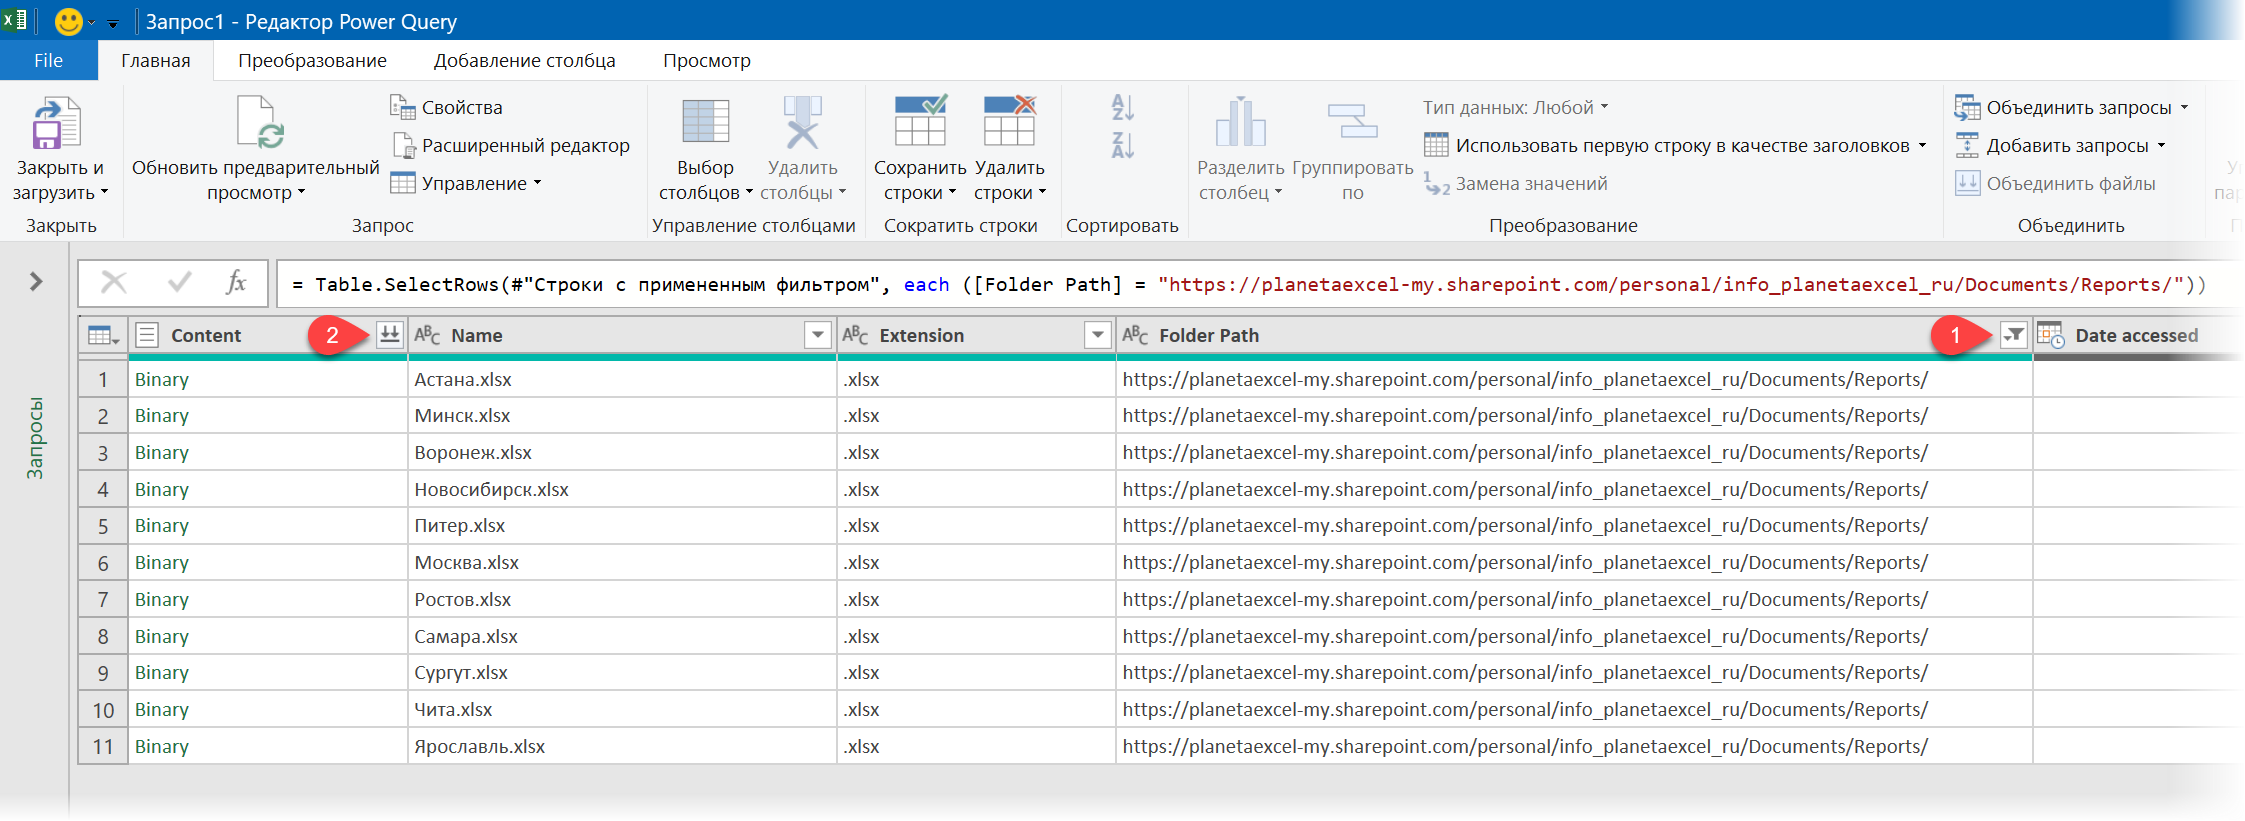Click the Split Column (Разделить столбец) icon

coord(1240,122)
